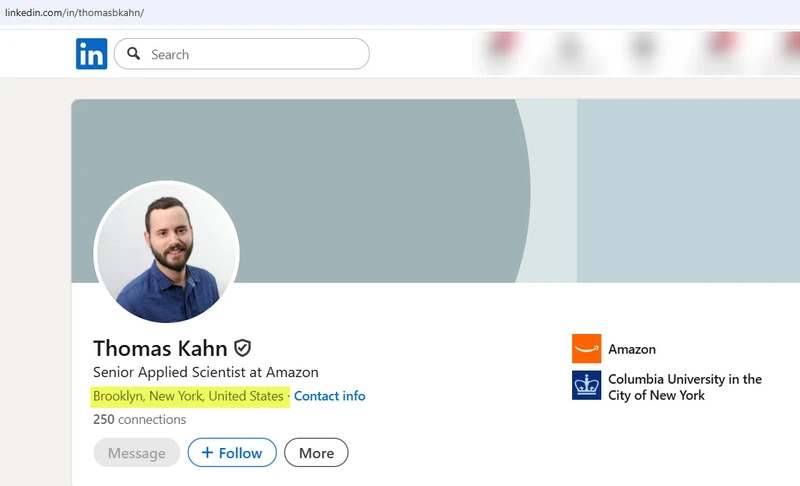This screenshot has height=486, width=800.
Task: Click the search magnifying glass icon
Action: 134,54
